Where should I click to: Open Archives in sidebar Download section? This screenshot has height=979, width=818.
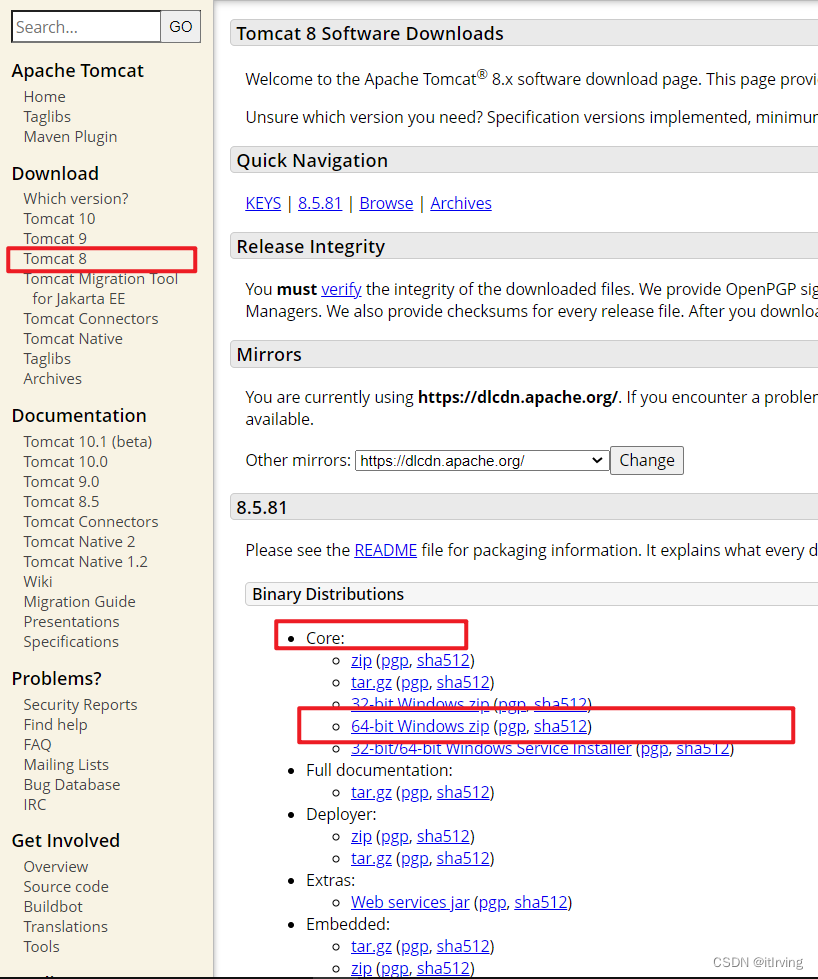[52, 378]
